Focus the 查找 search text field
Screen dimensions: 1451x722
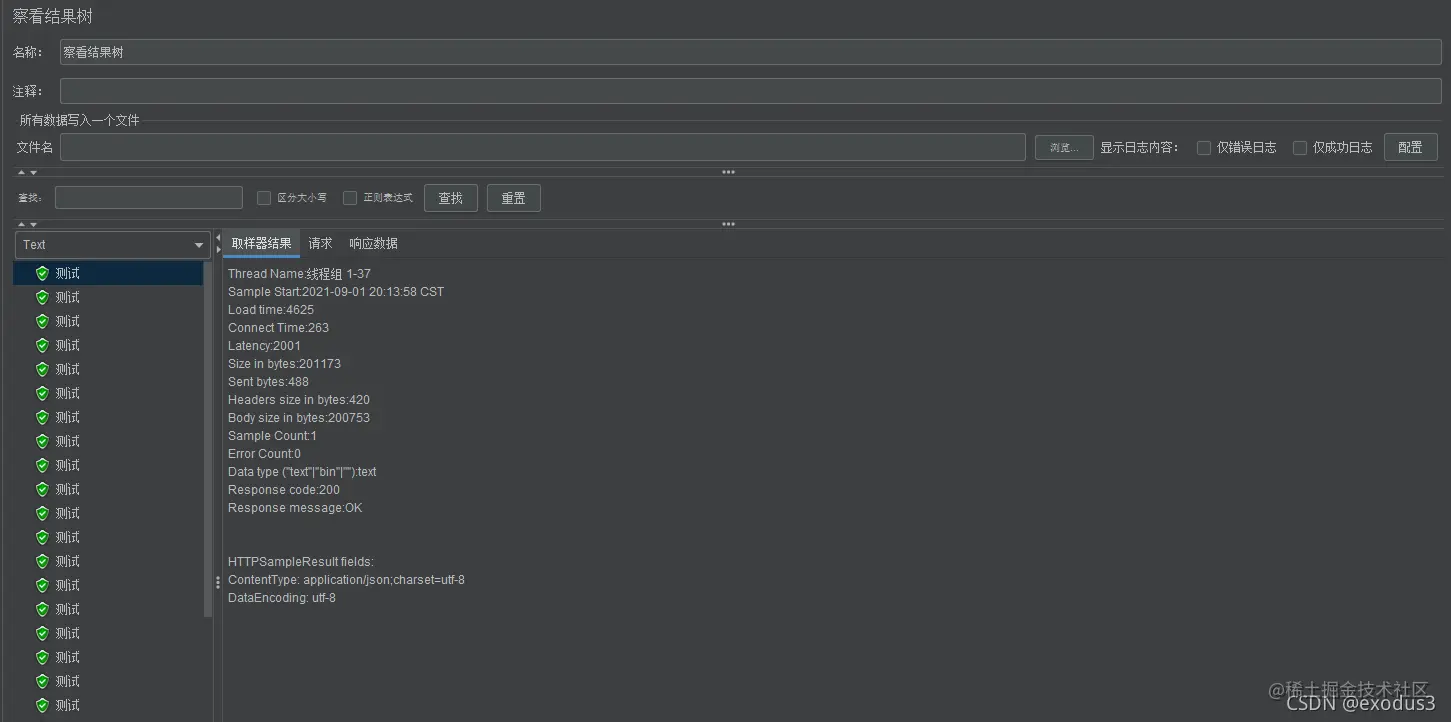coord(149,198)
